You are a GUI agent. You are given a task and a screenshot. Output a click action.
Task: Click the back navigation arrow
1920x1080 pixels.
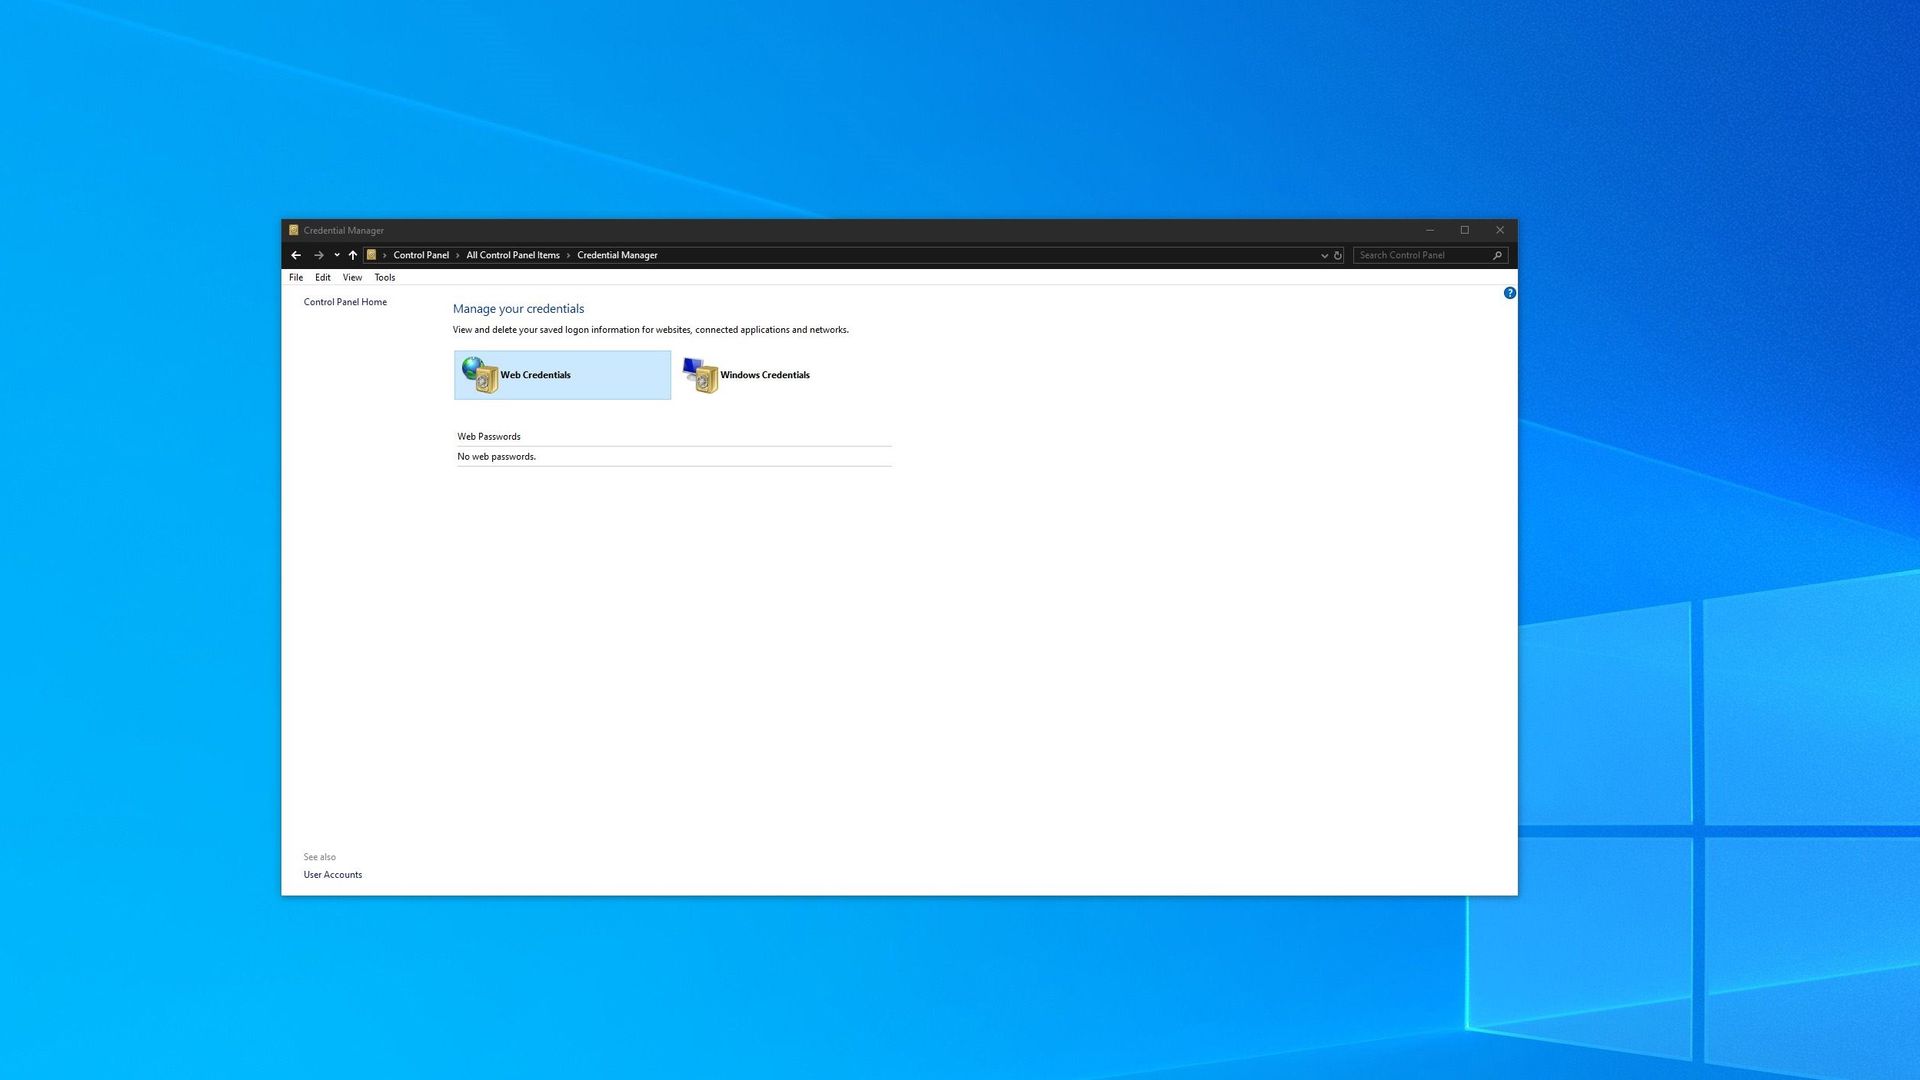tap(296, 255)
